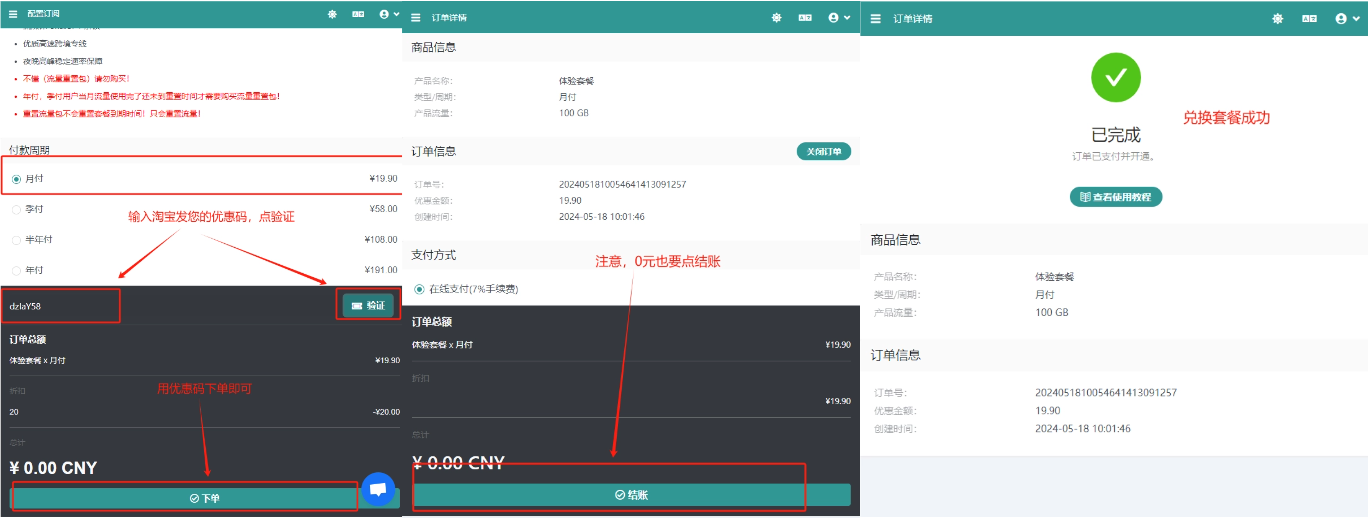Open hamburger menu in rightmost 订单详情 panel

(x=876, y=18)
